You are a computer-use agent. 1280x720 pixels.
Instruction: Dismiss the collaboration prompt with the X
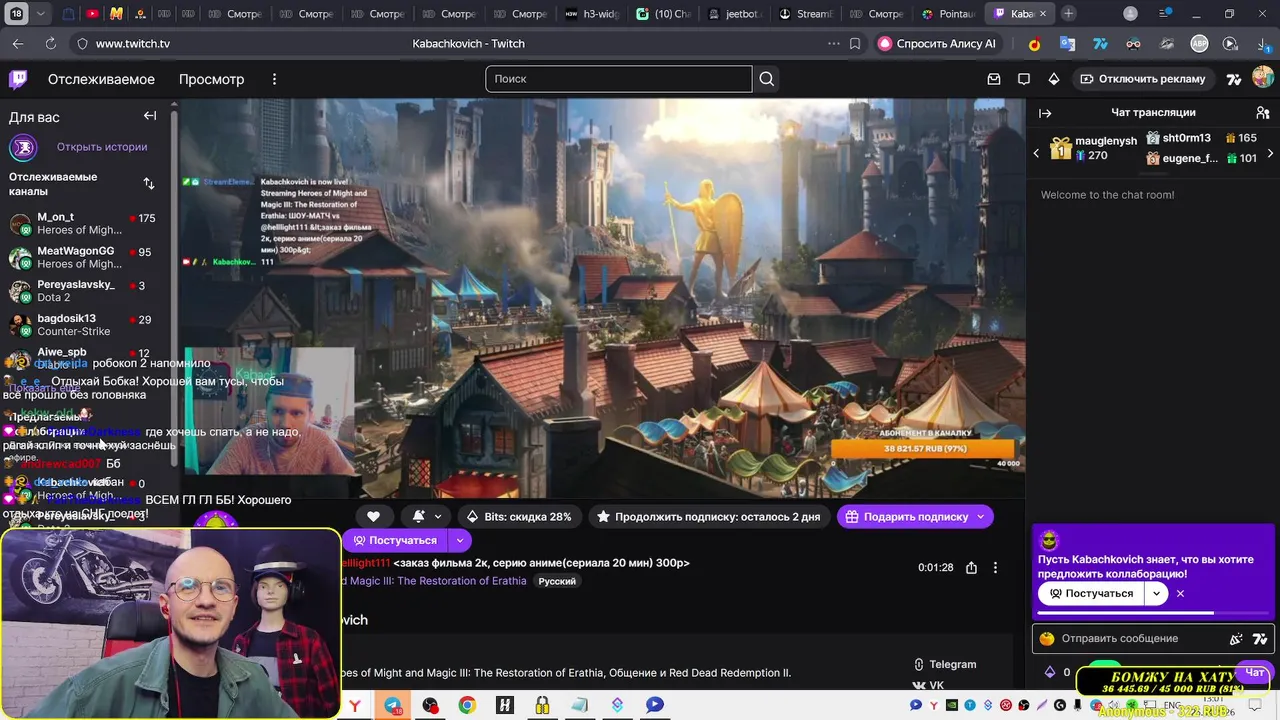point(1180,593)
